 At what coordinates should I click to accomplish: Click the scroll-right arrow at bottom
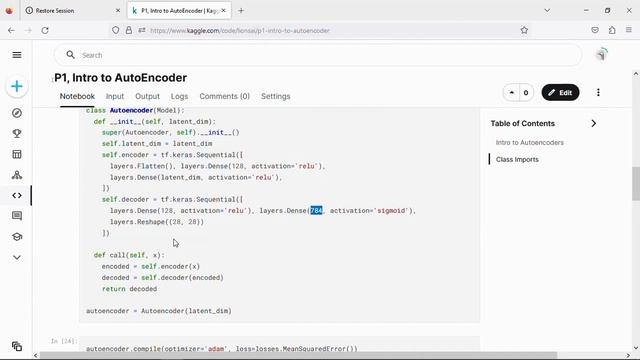[628, 356]
